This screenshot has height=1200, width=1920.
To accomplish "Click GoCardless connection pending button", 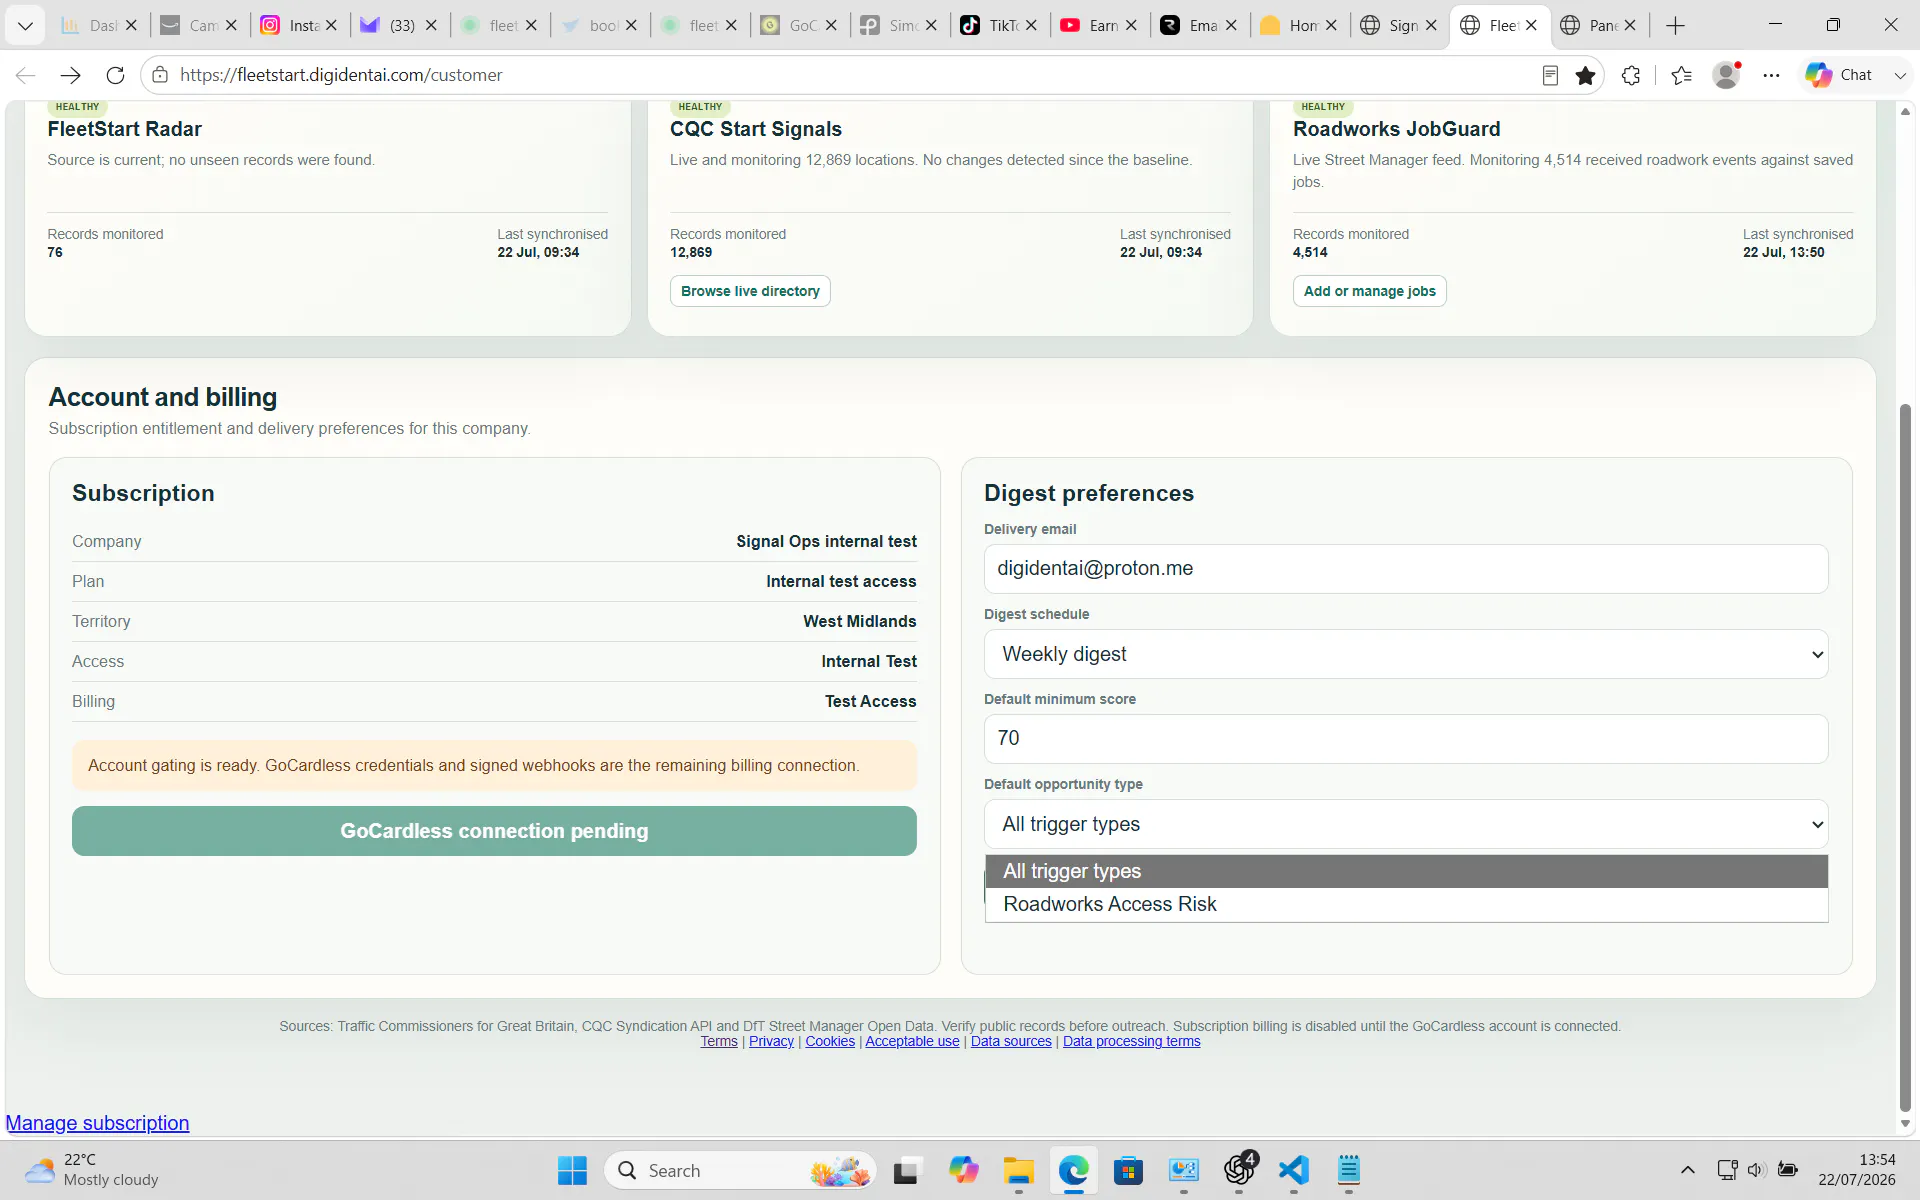I will pyautogui.click(x=494, y=831).
